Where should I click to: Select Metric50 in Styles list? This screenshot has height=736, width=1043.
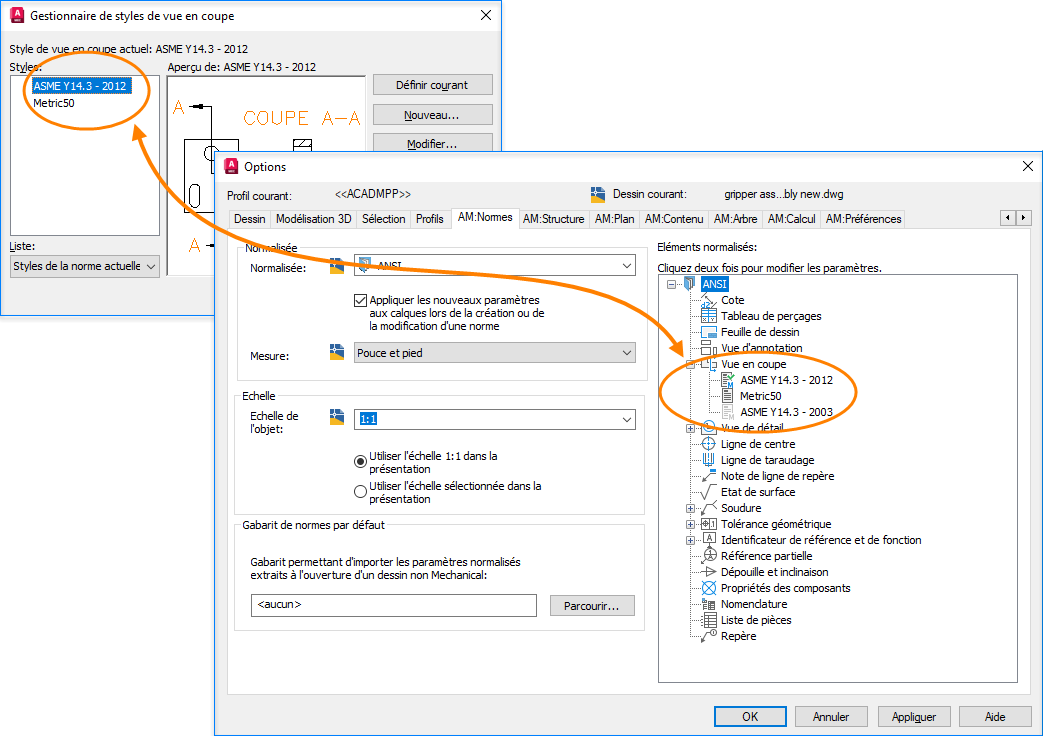pyautogui.click(x=54, y=103)
